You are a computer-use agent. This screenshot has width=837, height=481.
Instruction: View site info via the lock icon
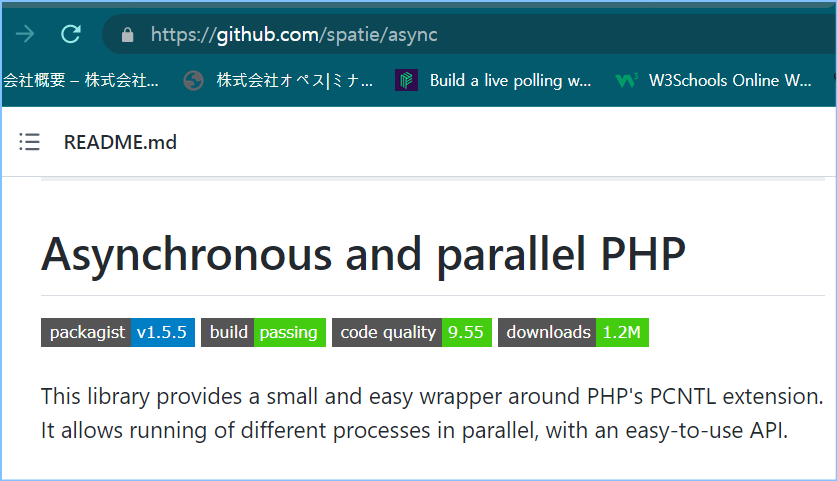tap(127, 34)
